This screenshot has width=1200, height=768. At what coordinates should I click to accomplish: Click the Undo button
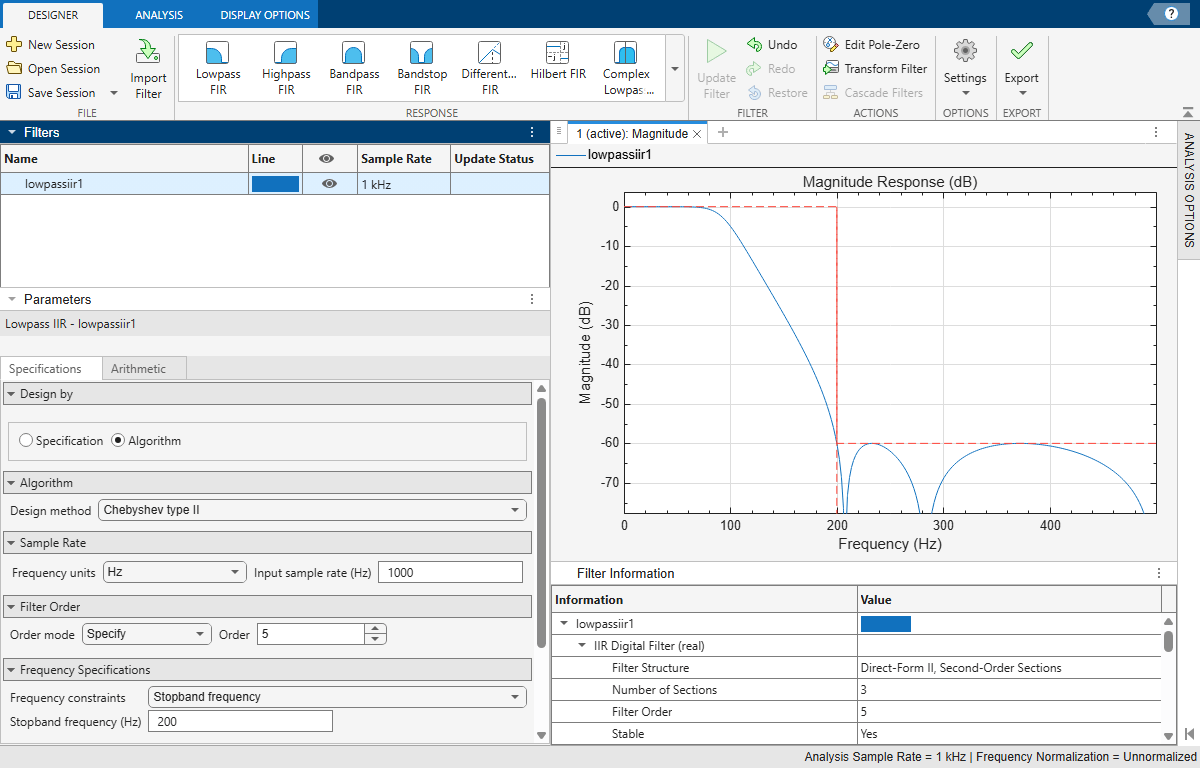(772, 45)
